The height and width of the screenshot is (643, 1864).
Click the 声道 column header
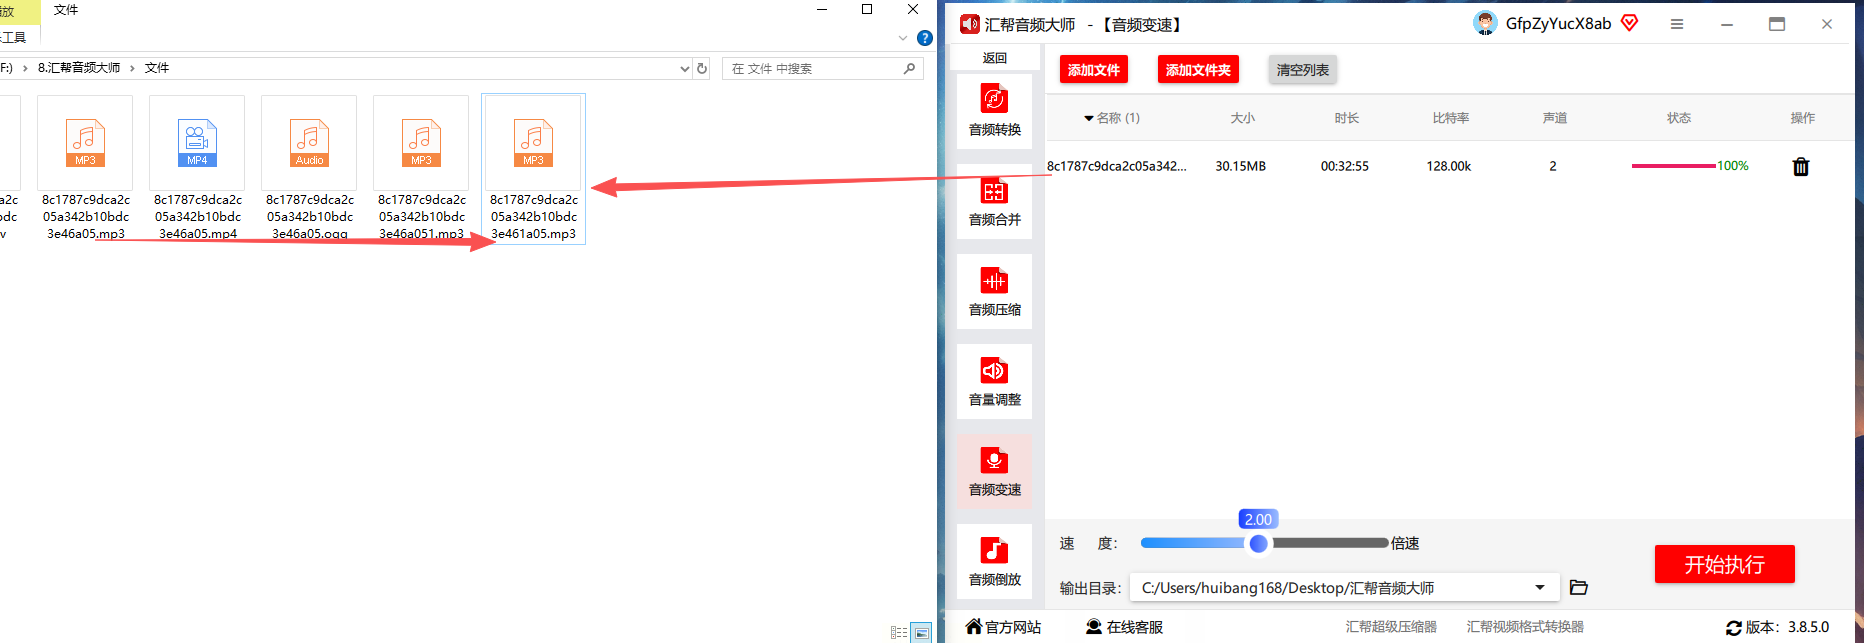(x=1555, y=118)
